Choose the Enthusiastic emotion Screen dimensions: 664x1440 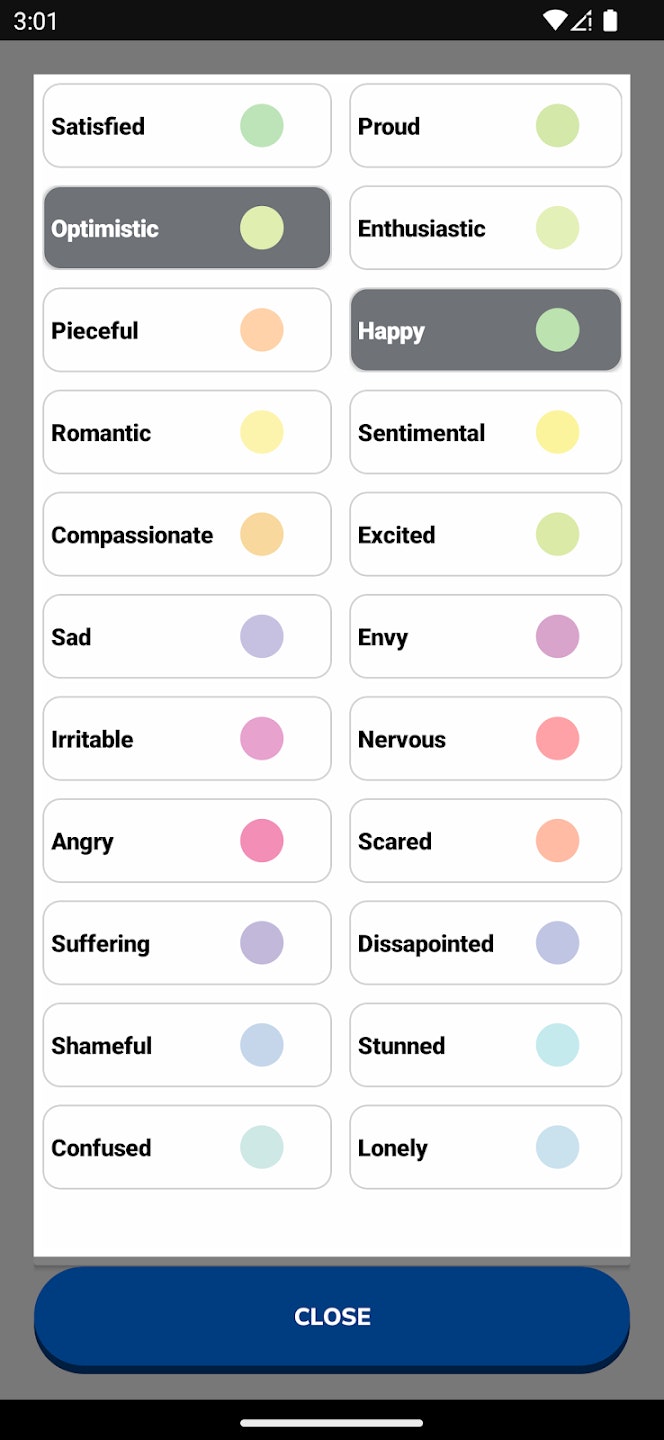[x=486, y=228]
